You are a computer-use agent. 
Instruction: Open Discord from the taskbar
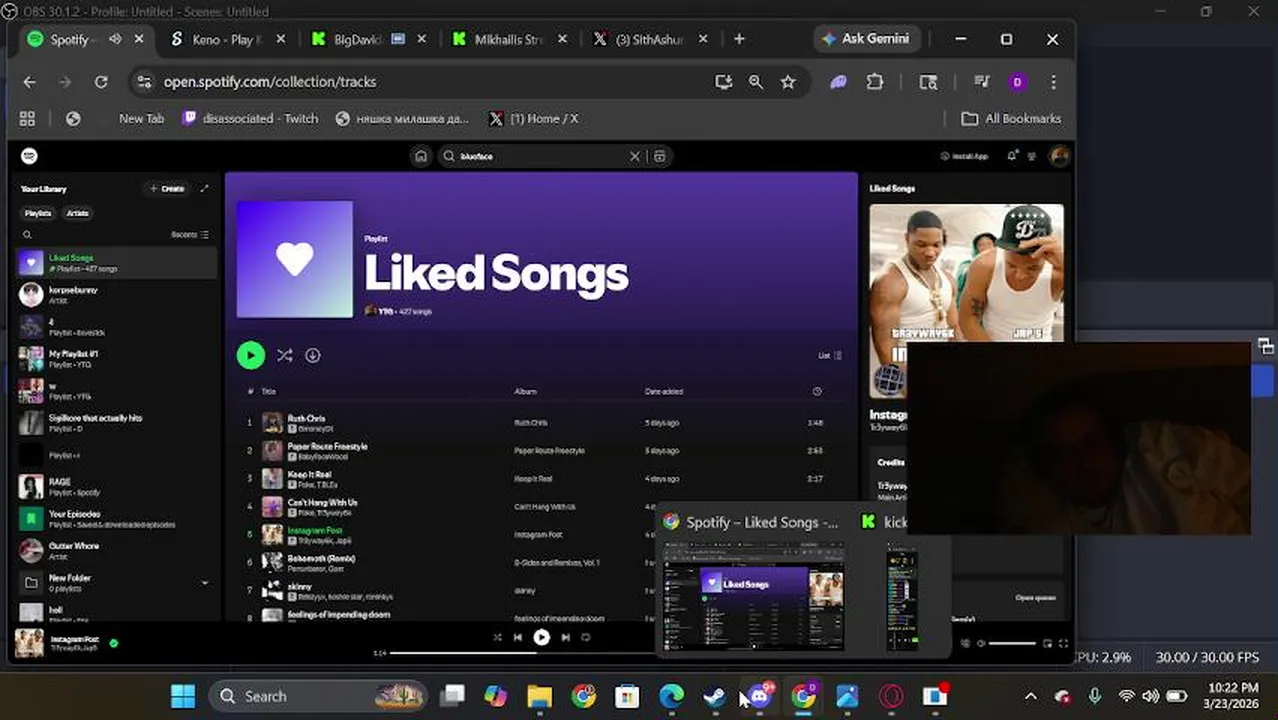tap(759, 696)
